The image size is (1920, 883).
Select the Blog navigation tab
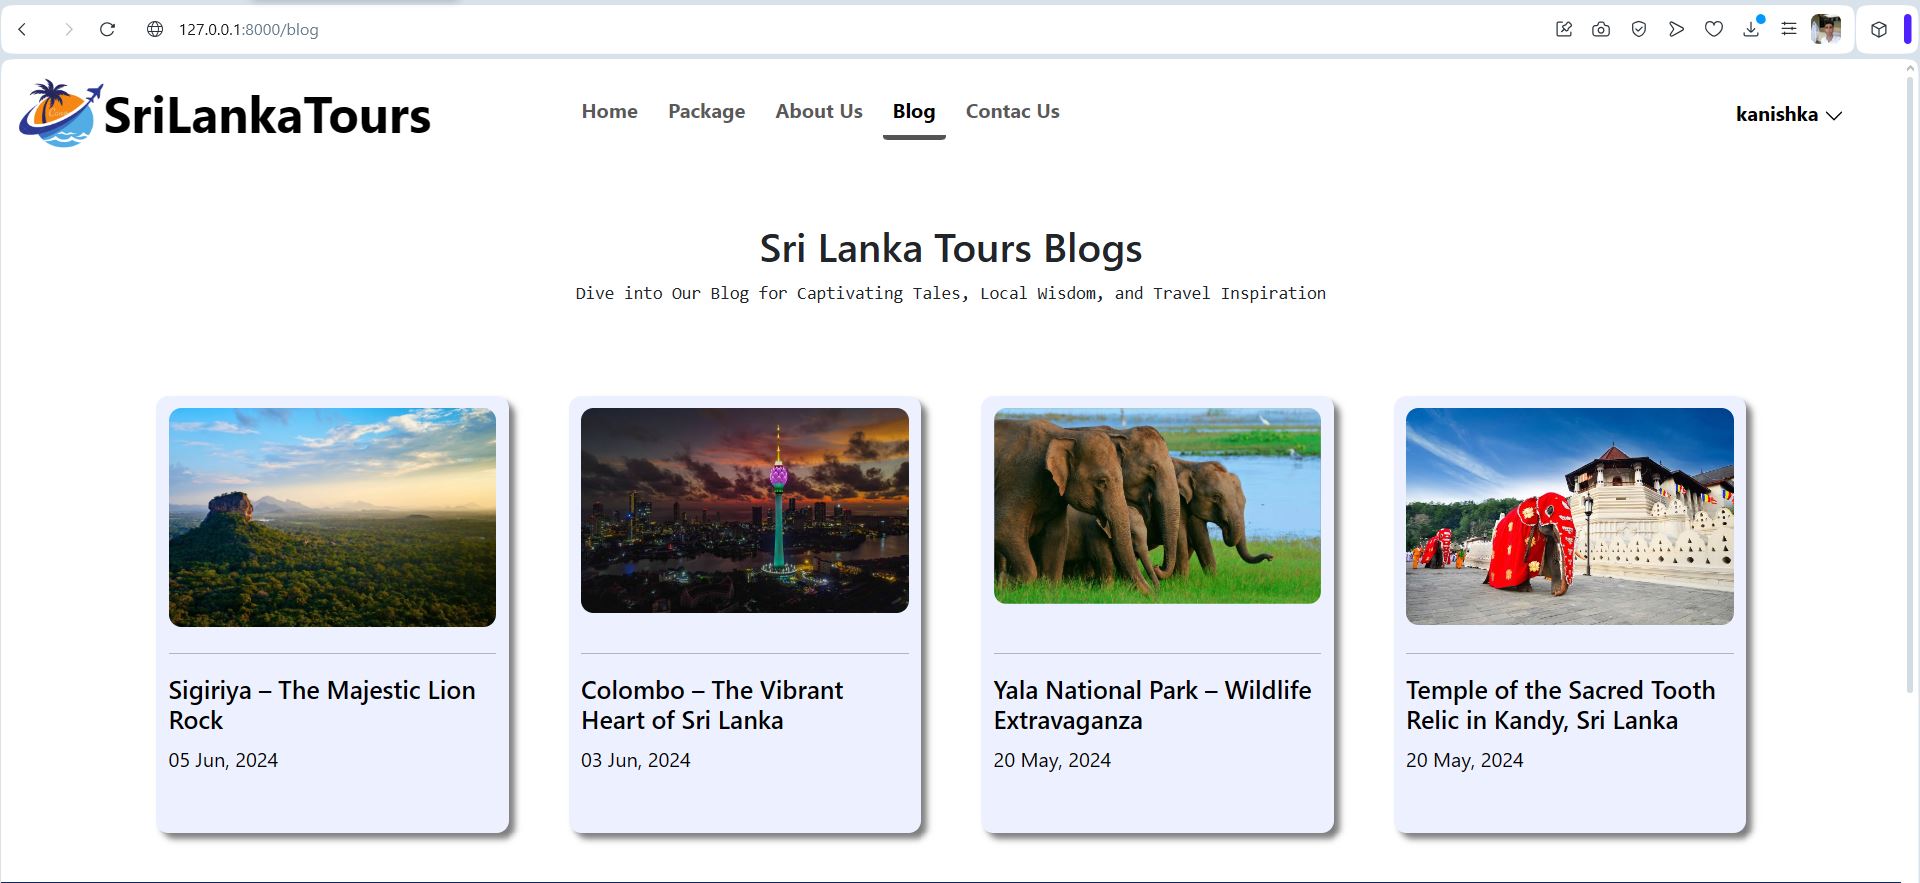pyautogui.click(x=914, y=111)
